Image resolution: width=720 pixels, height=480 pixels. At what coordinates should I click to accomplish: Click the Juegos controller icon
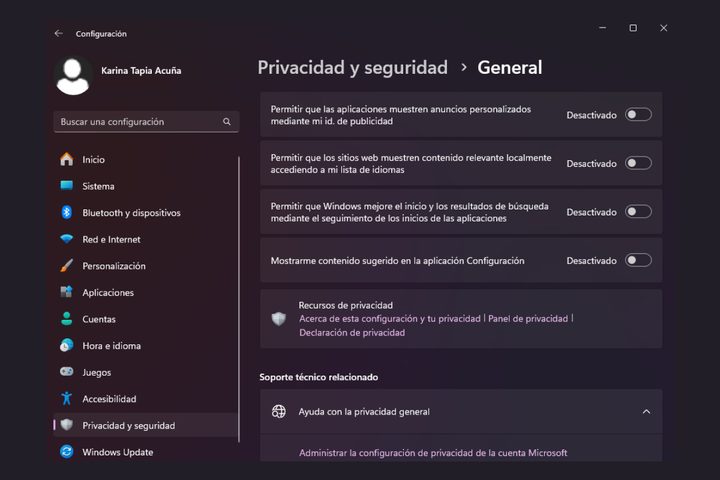pyautogui.click(x=67, y=372)
